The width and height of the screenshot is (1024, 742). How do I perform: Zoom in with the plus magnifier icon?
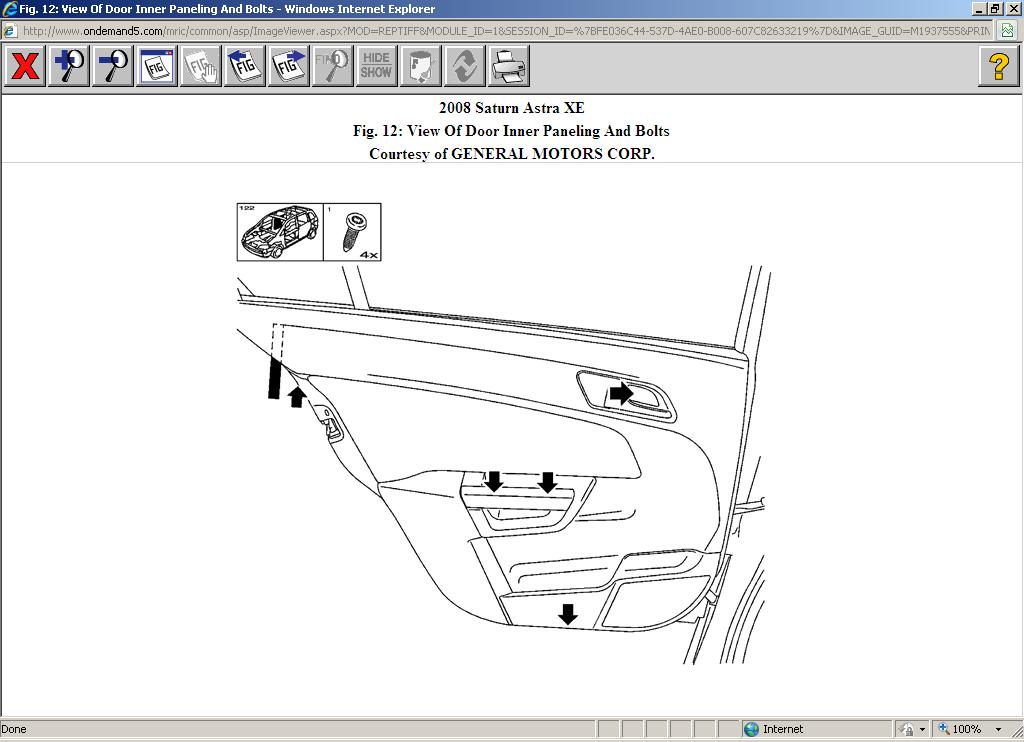click(69, 66)
